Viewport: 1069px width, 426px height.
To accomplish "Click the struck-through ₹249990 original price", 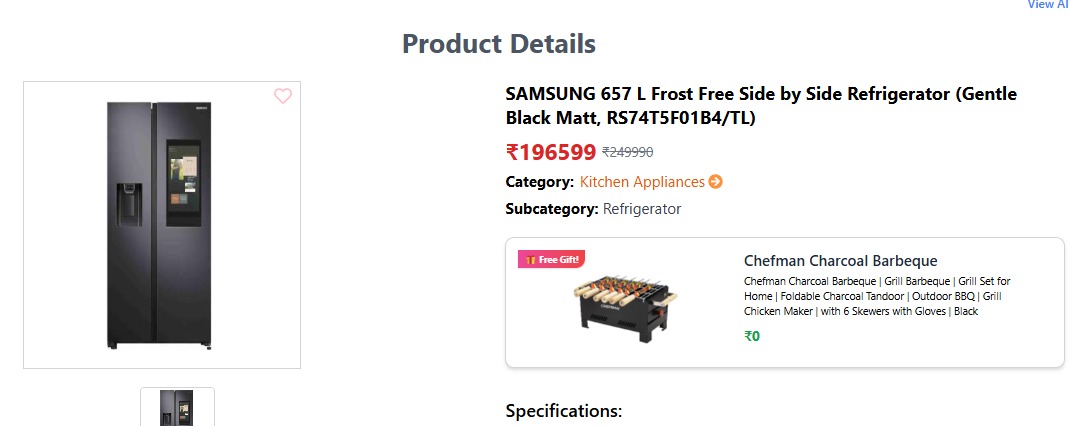I will 627,152.
